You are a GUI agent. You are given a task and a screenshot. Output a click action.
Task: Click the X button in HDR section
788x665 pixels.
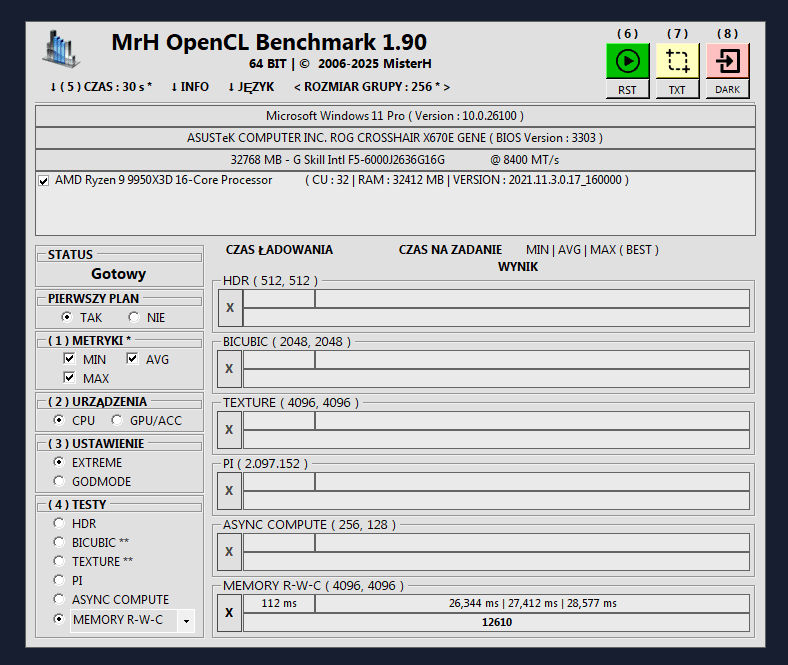230,308
